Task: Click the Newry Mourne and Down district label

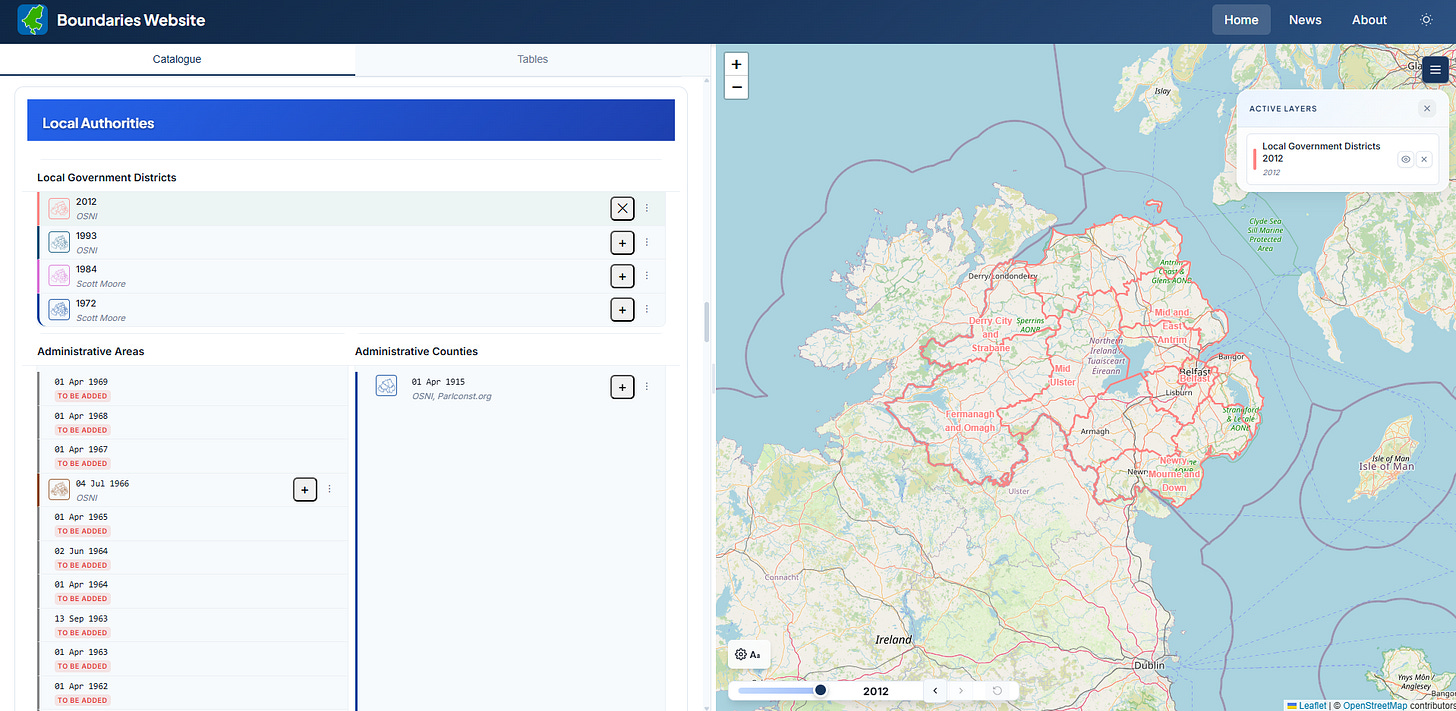Action: [1174, 474]
